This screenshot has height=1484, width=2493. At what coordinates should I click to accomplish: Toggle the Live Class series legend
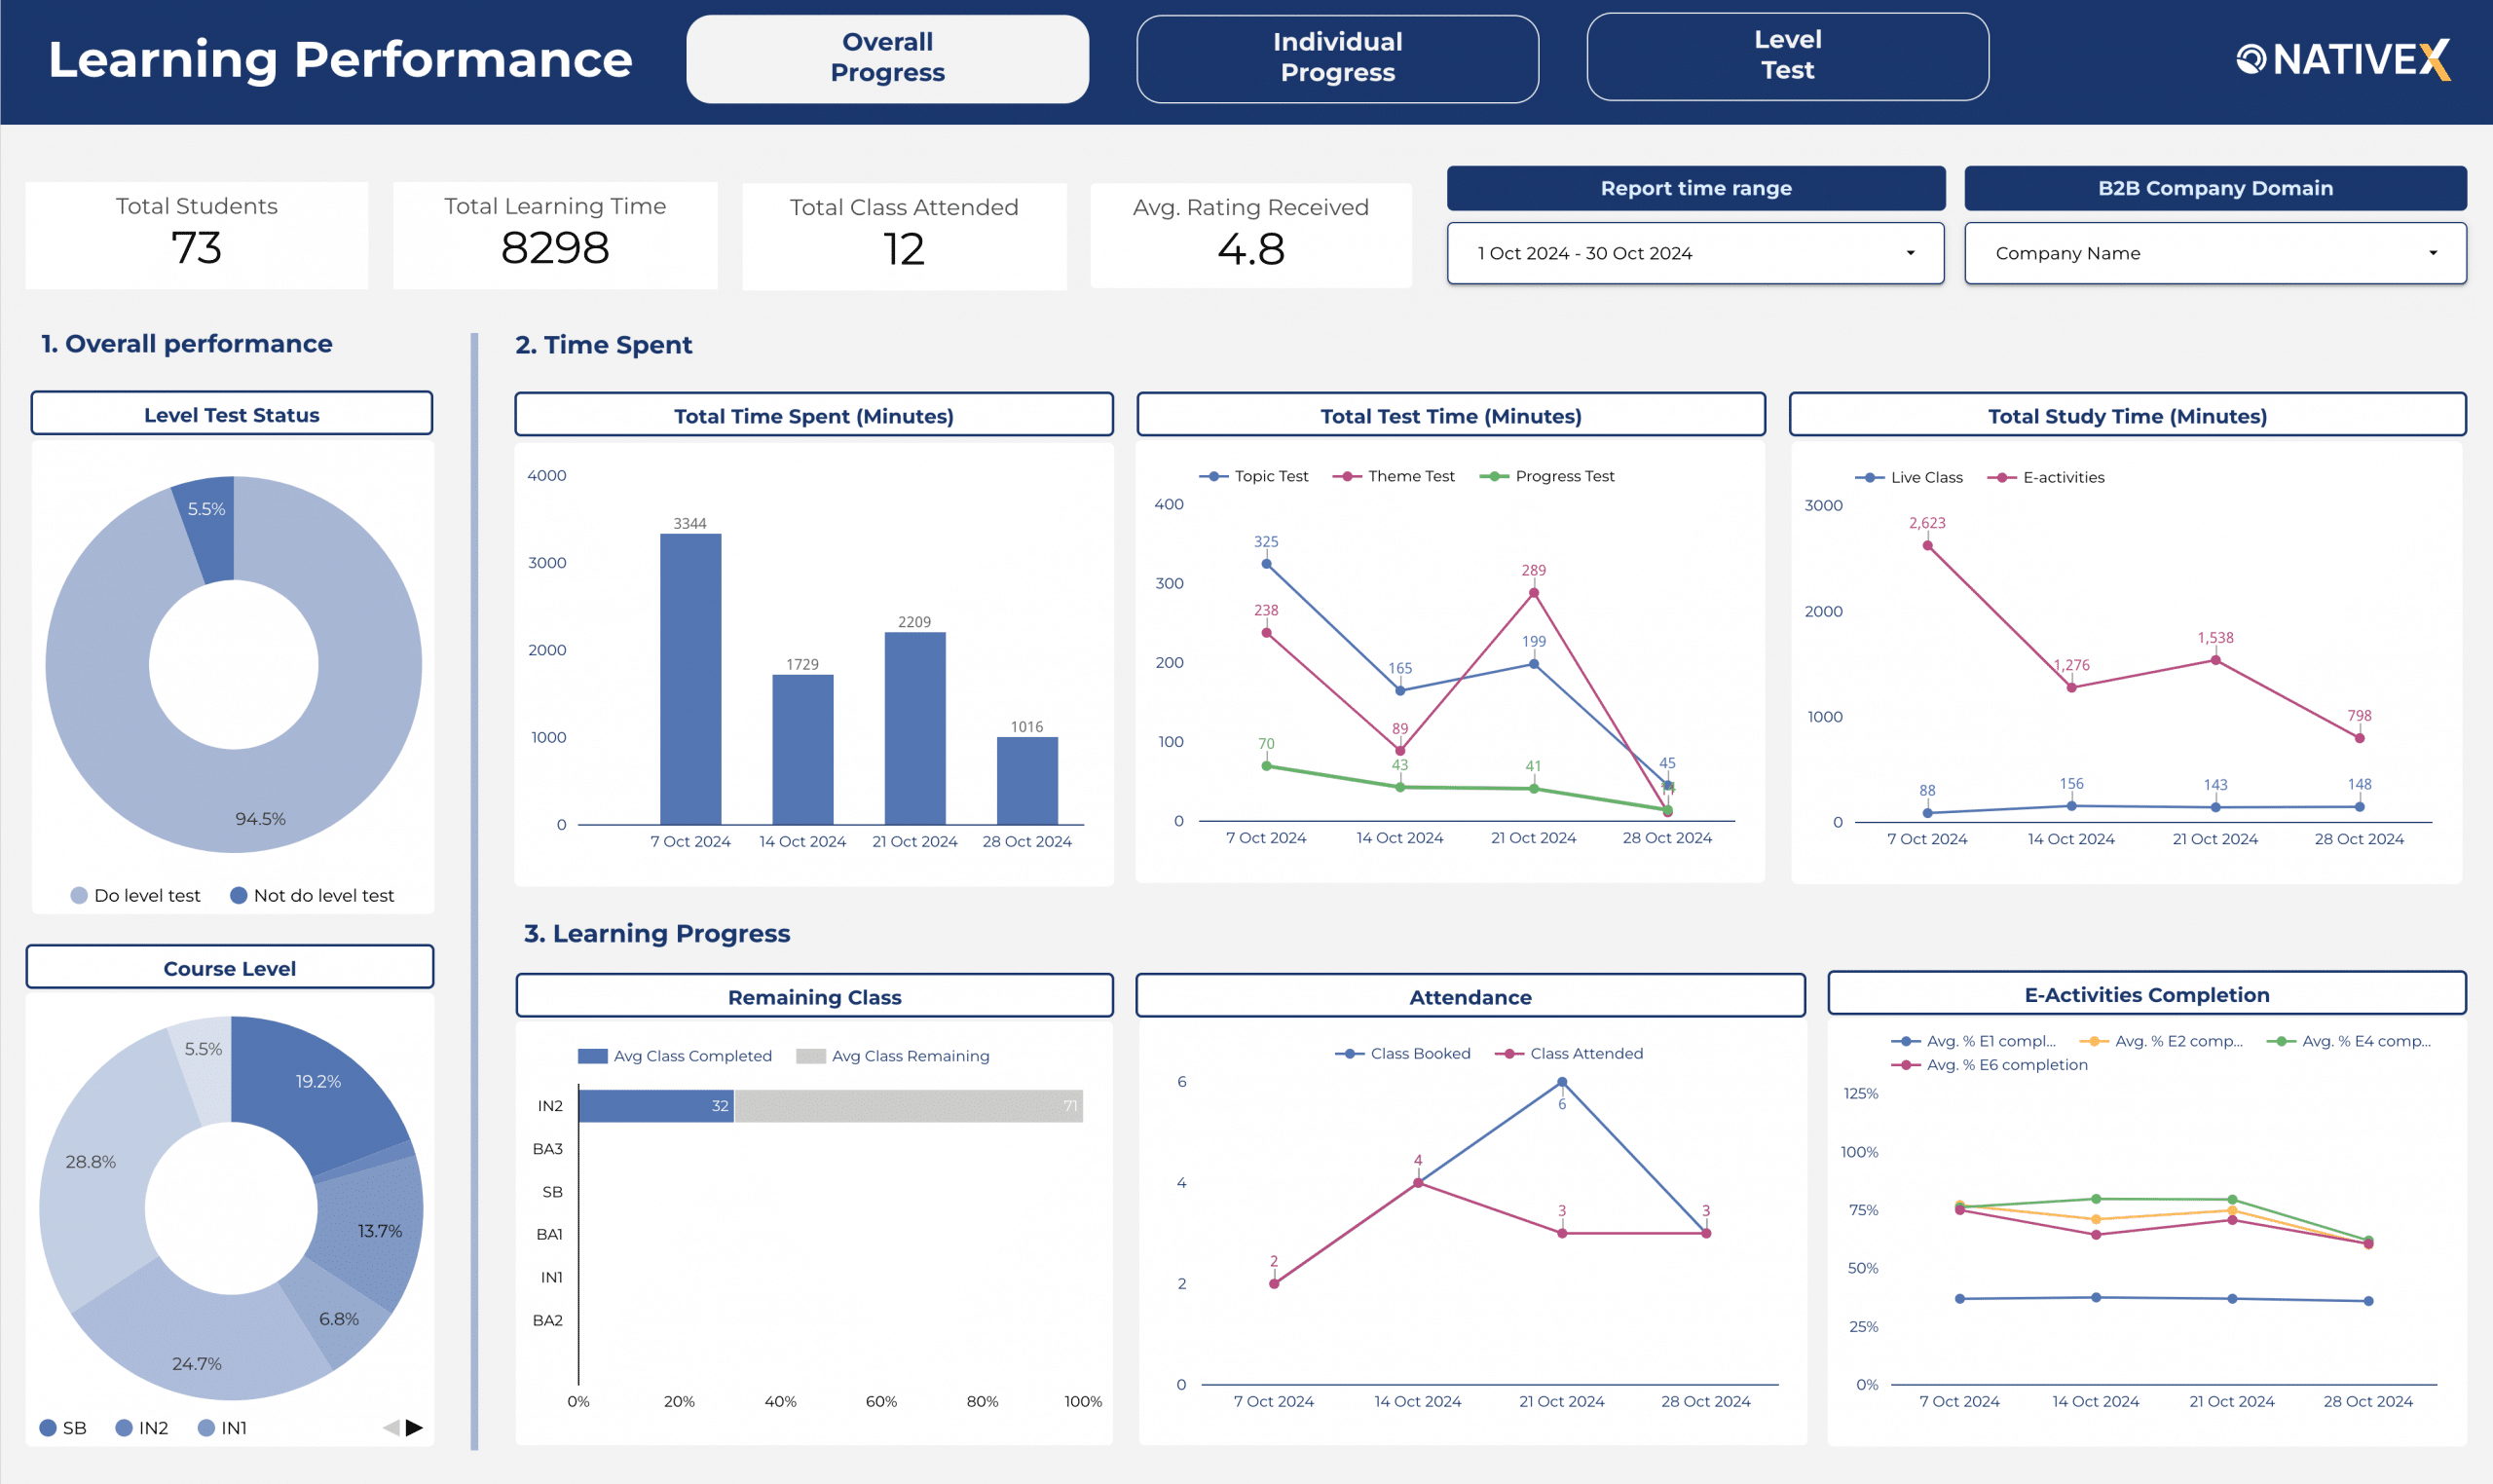1926,477
